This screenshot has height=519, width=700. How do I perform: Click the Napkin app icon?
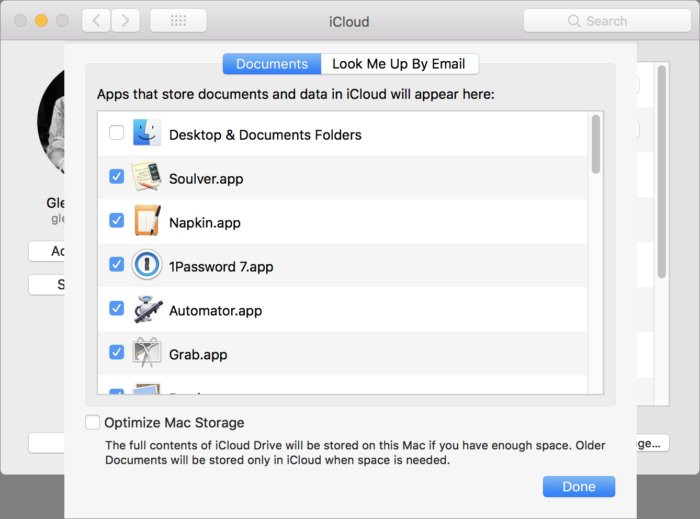(x=147, y=220)
